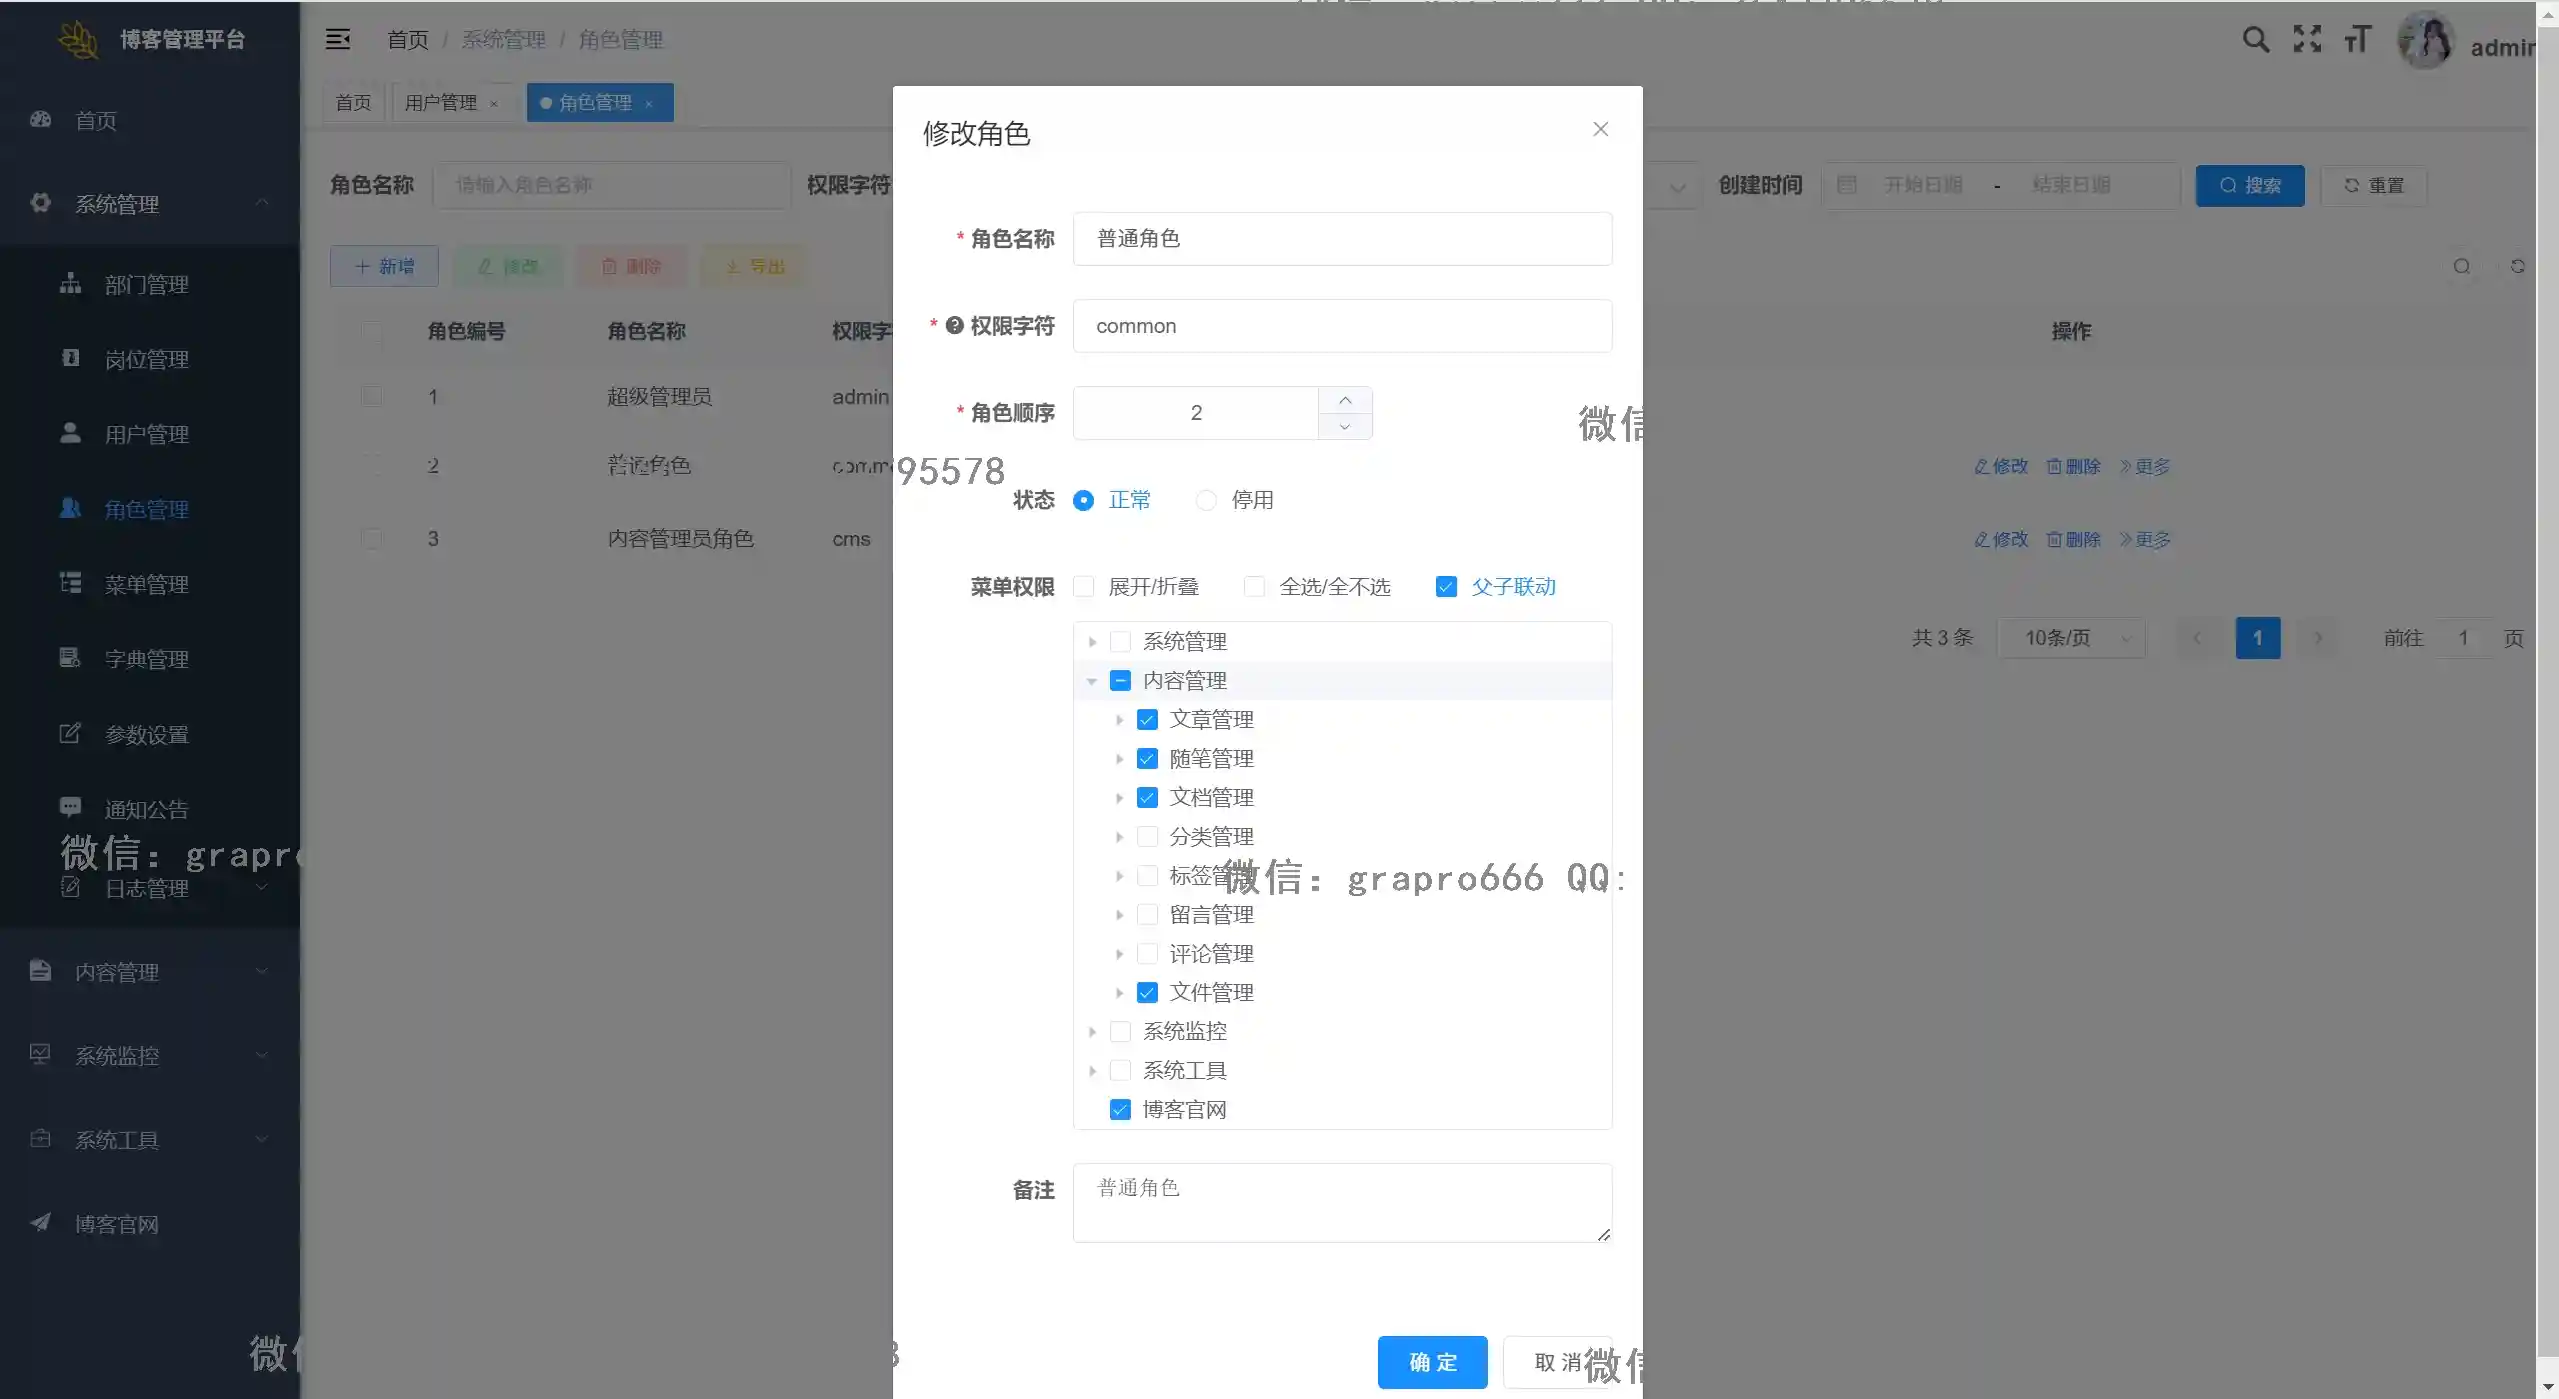Click the refresh table icon

pyautogui.click(x=2517, y=266)
